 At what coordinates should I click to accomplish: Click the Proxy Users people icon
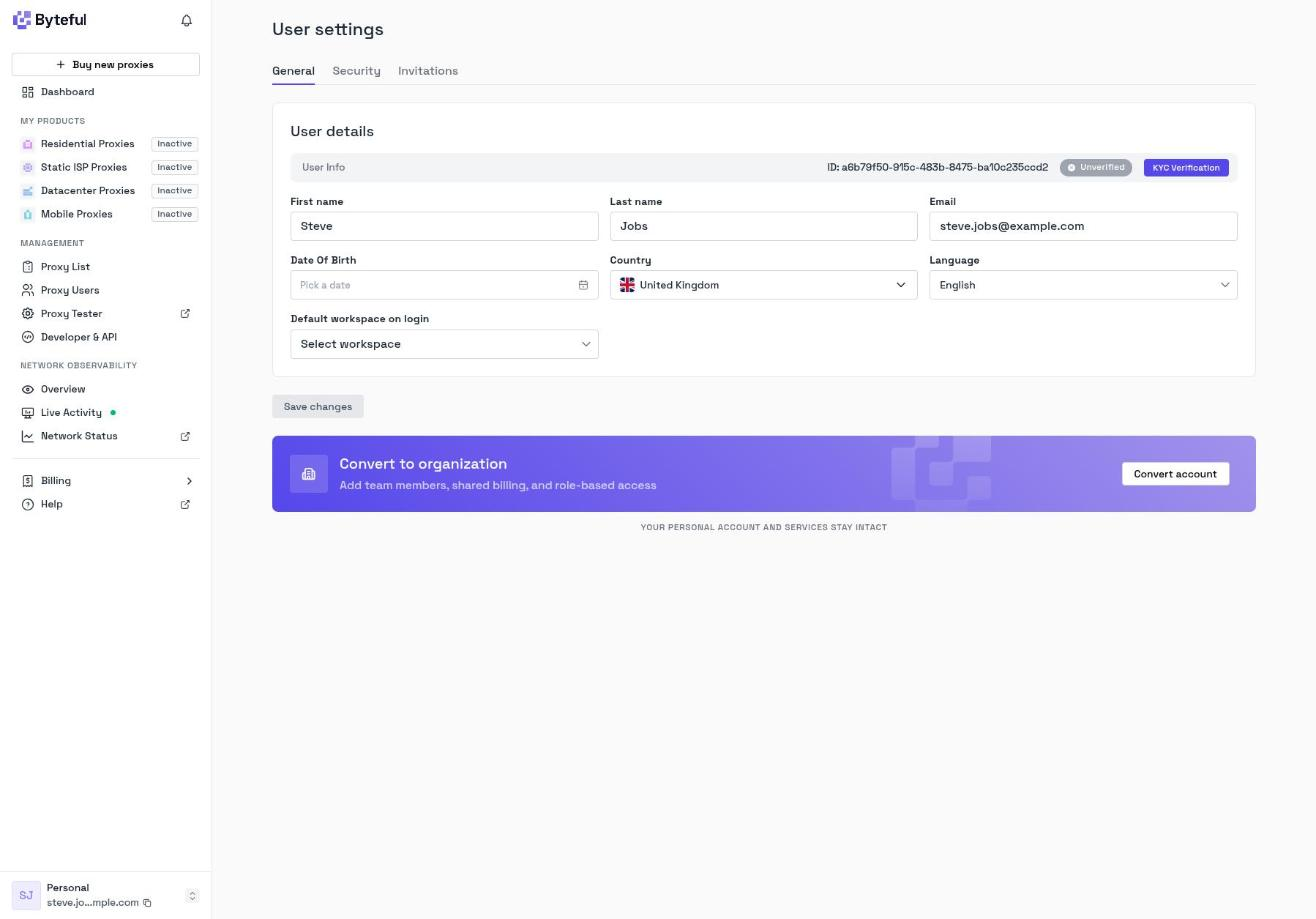pyautogui.click(x=28, y=290)
